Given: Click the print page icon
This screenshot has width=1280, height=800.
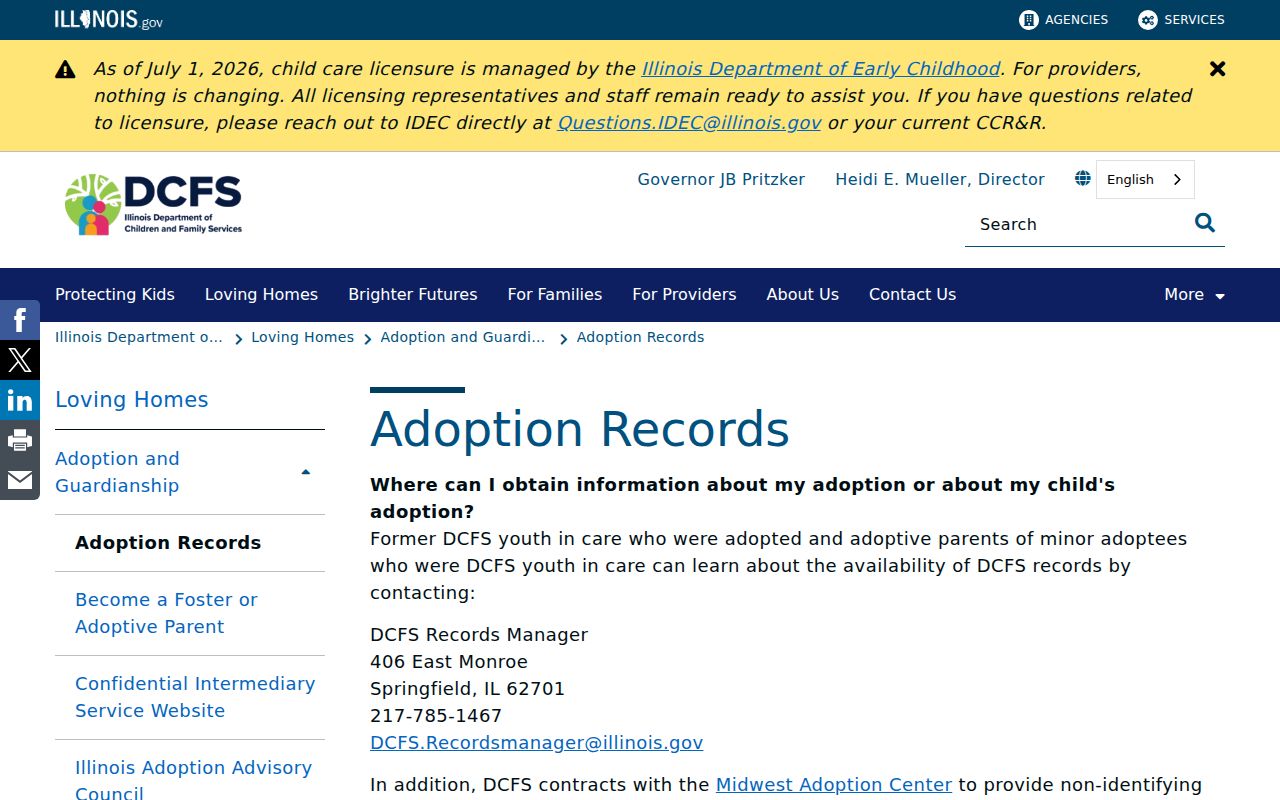Looking at the screenshot, I should point(20,440).
